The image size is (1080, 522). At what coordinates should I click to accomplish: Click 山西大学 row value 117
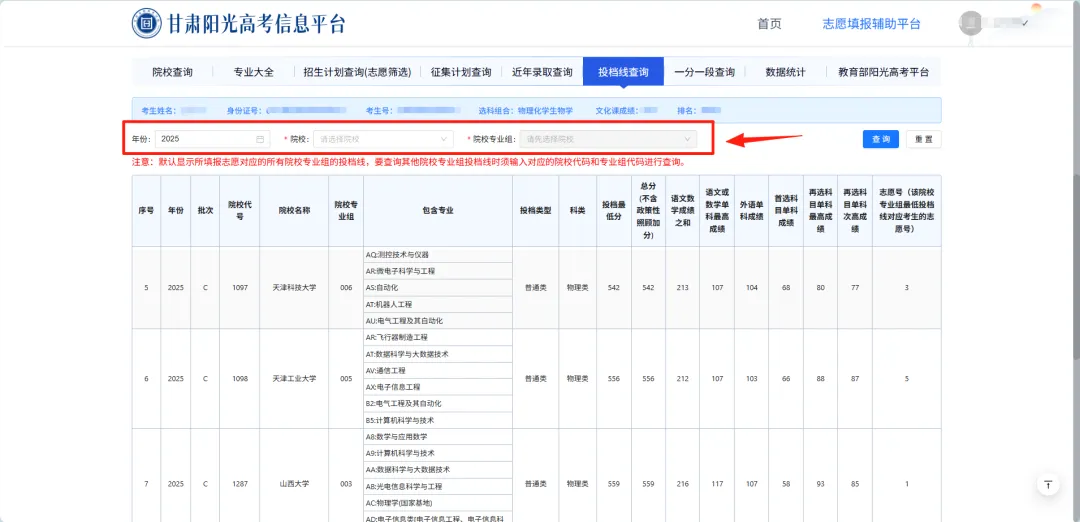(717, 484)
